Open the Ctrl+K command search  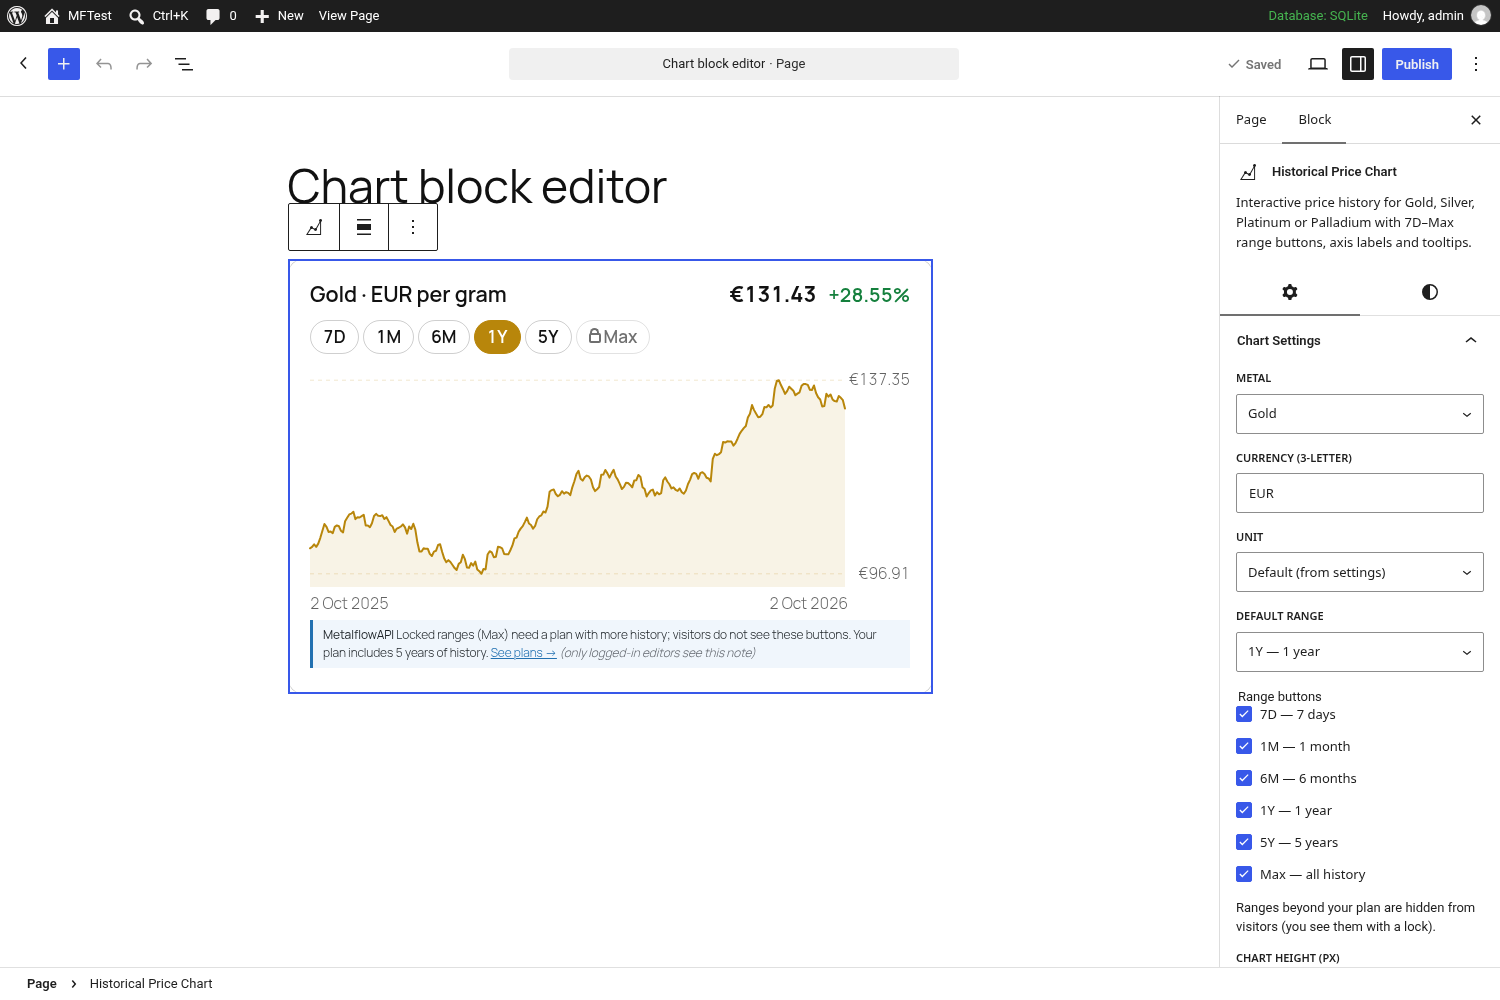tap(158, 16)
